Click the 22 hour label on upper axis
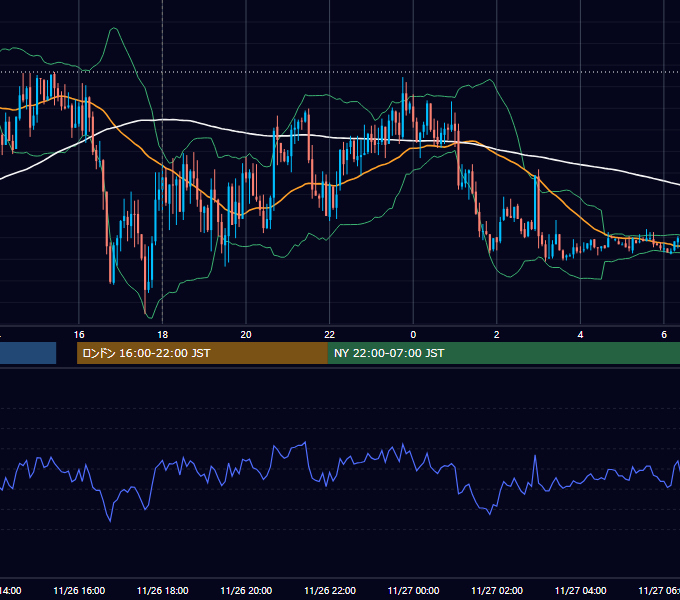This screenshot has height=600, width=680. point(330,335)
